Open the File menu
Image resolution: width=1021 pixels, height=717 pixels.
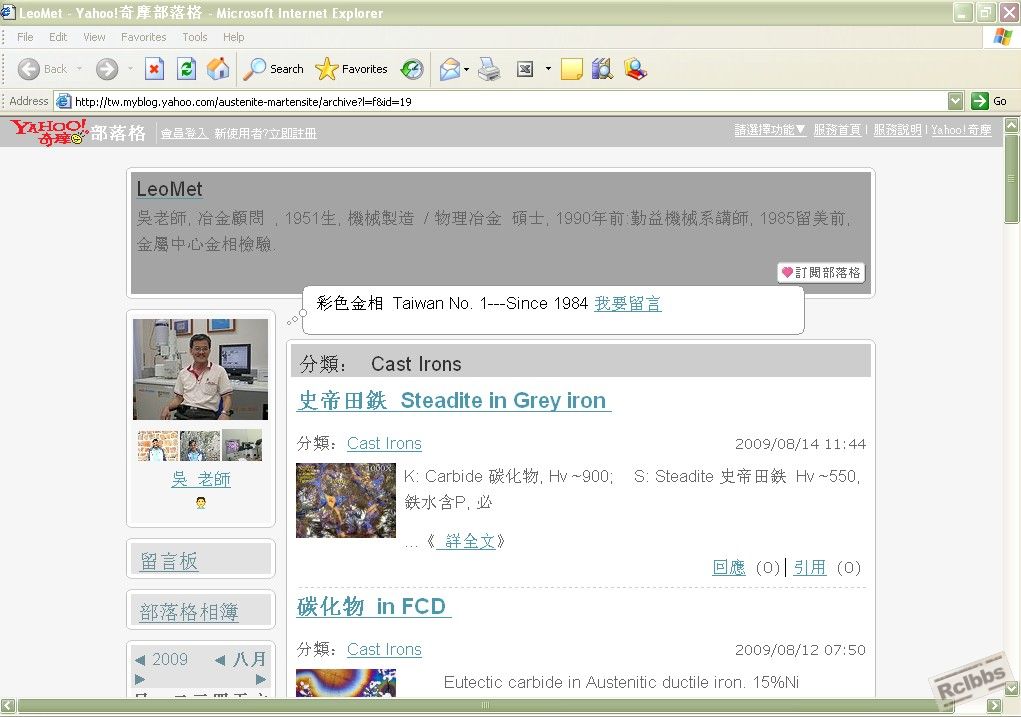point(25,37)
